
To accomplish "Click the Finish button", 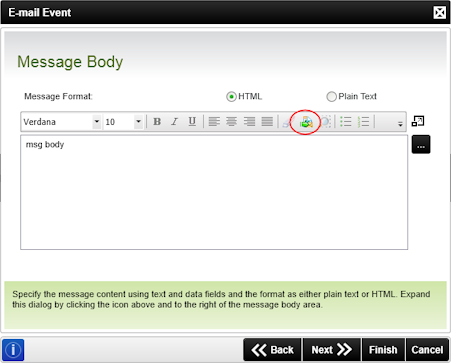I will (383, 350).
